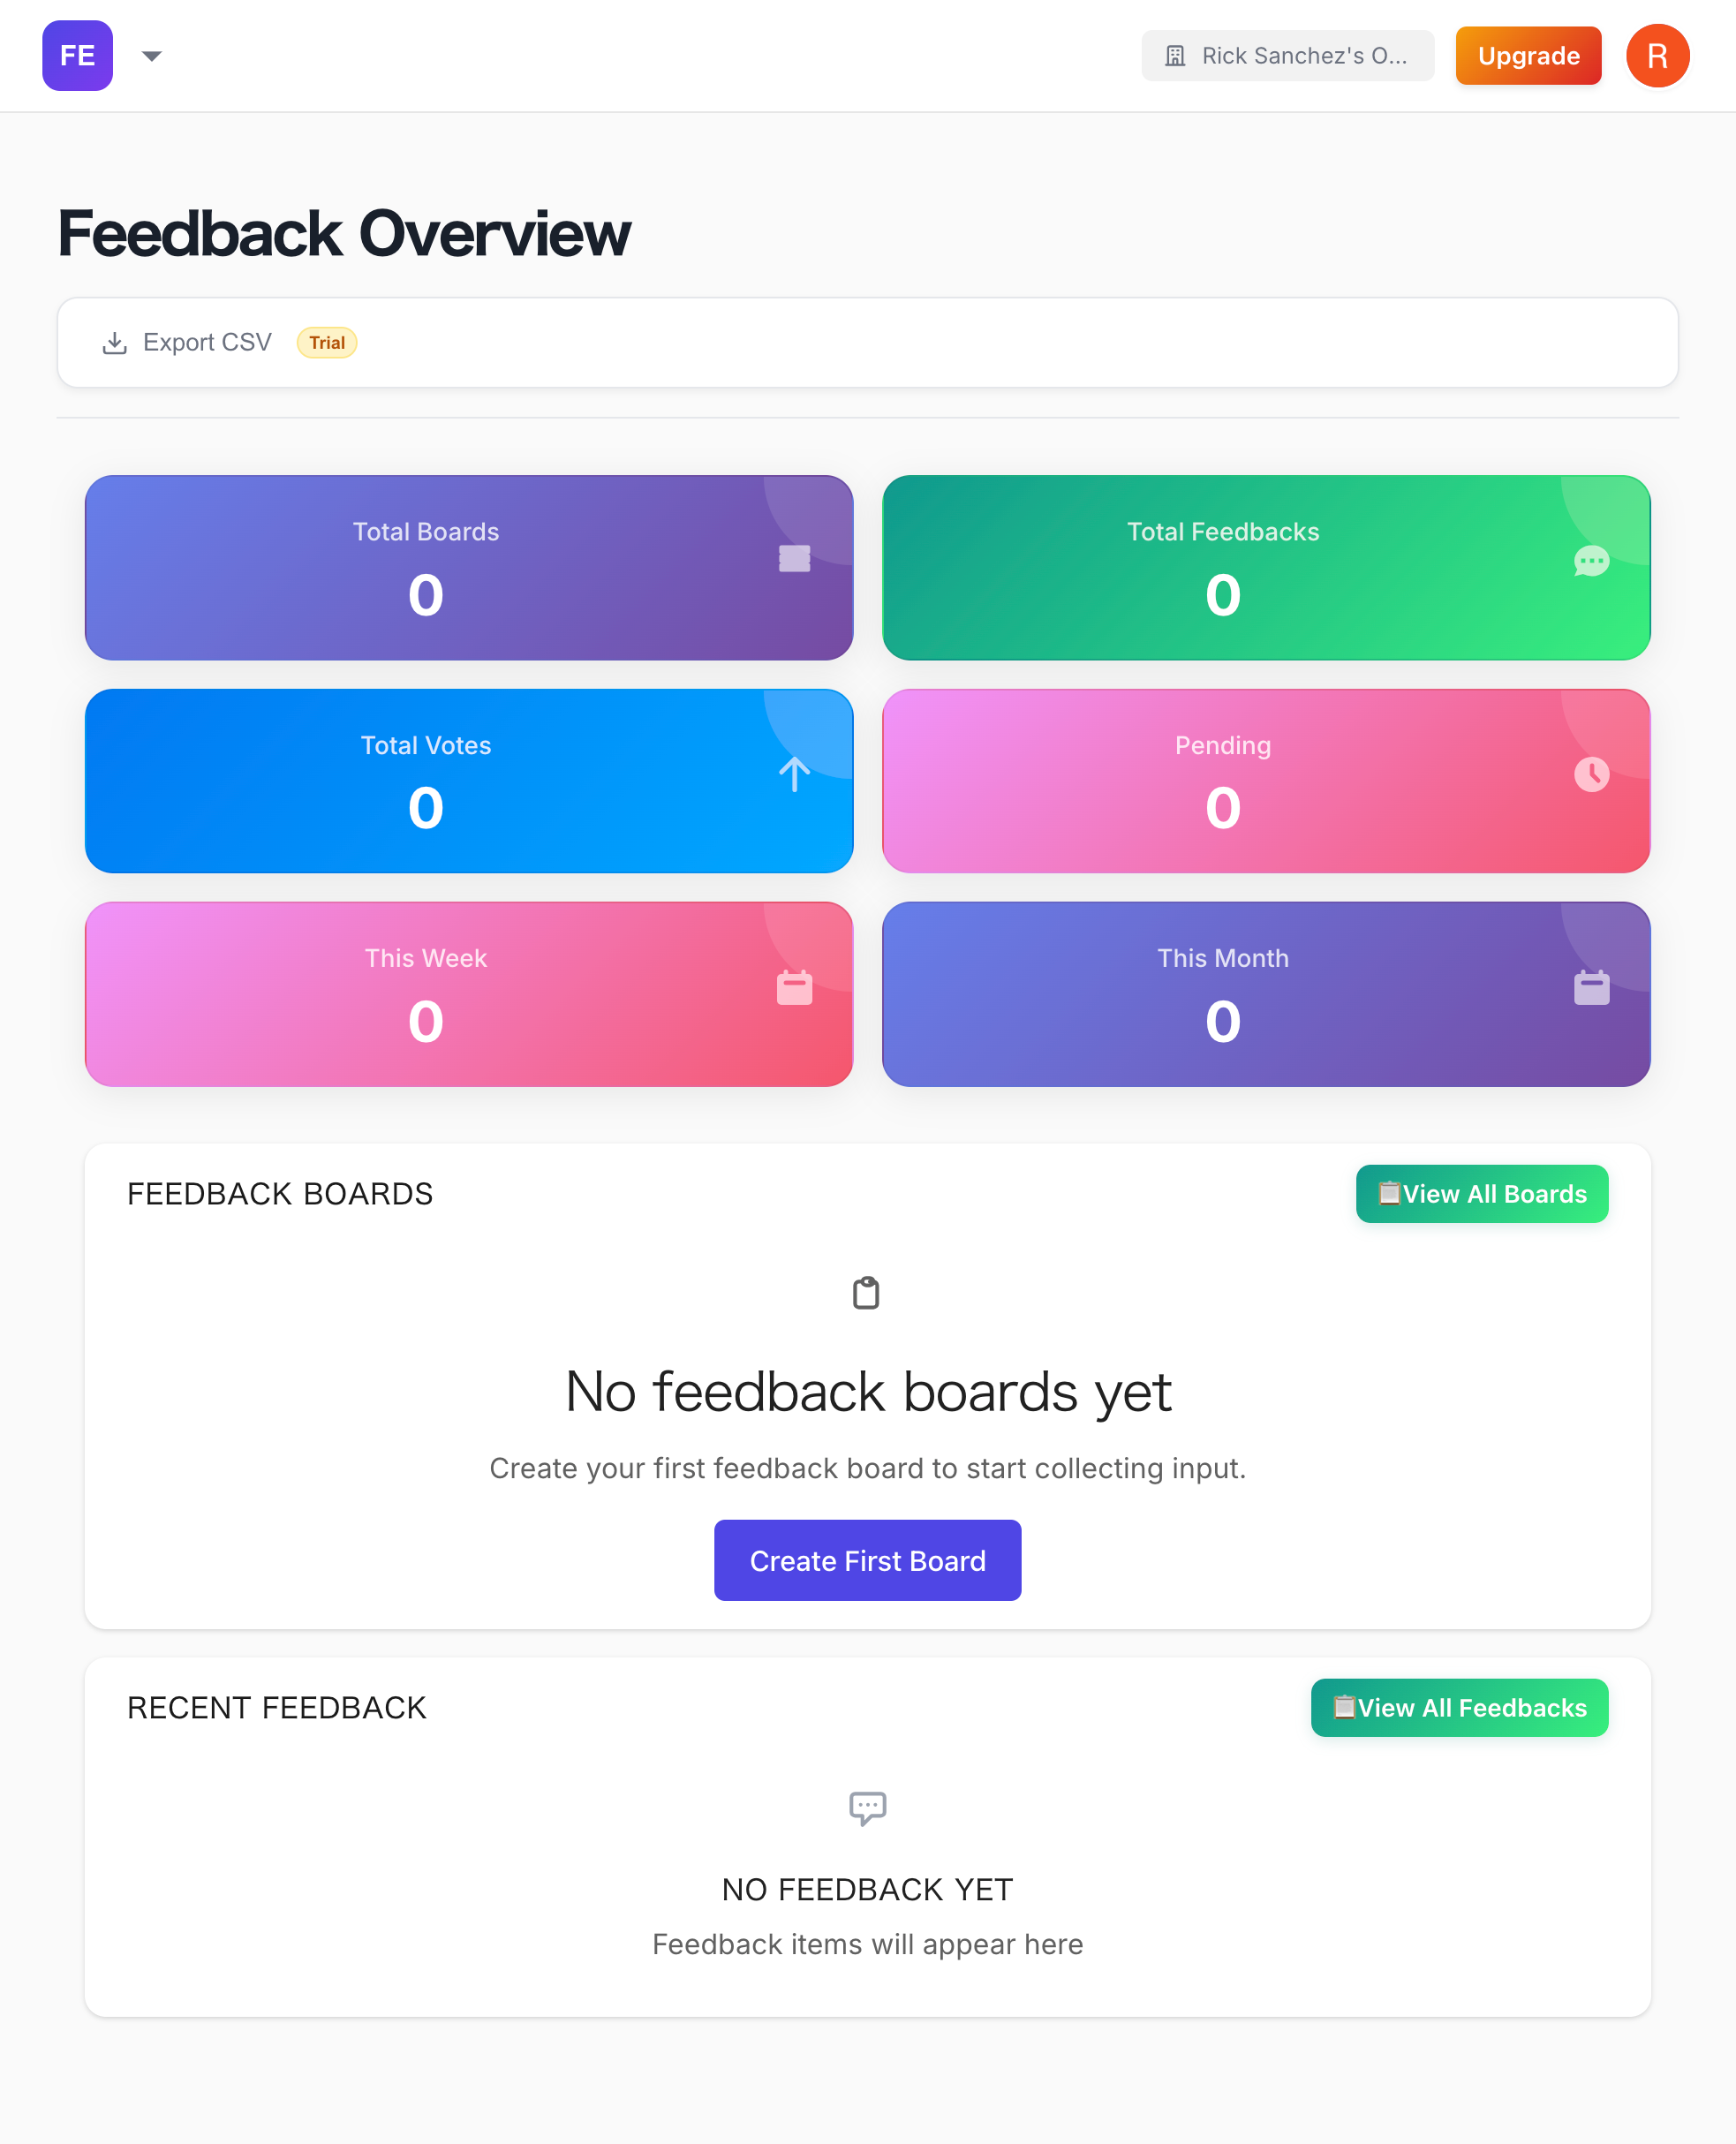Viewport: 1736px width, 2144px height.
Task: Click the calendar icon on This Week card
Action: 793,988
